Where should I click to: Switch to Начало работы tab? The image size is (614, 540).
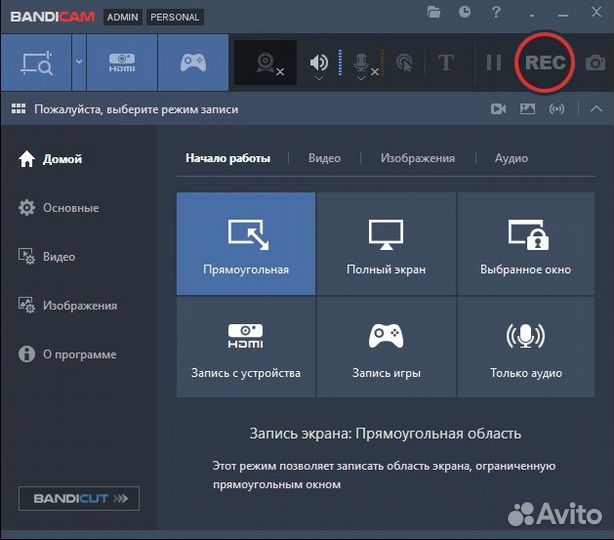click(228, 158)
